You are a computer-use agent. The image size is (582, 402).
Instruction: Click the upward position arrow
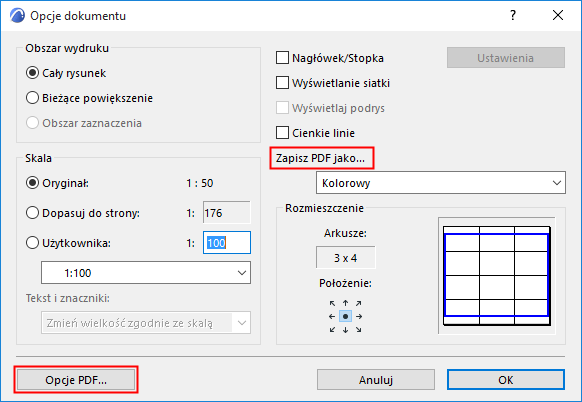pyautogui.click(x=346, y=303)
